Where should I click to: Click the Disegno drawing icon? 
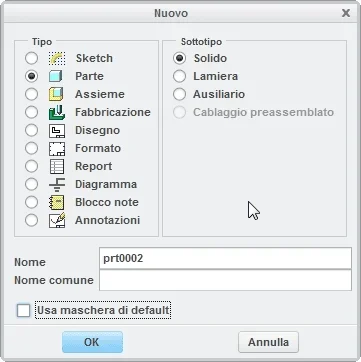point(57,130)
